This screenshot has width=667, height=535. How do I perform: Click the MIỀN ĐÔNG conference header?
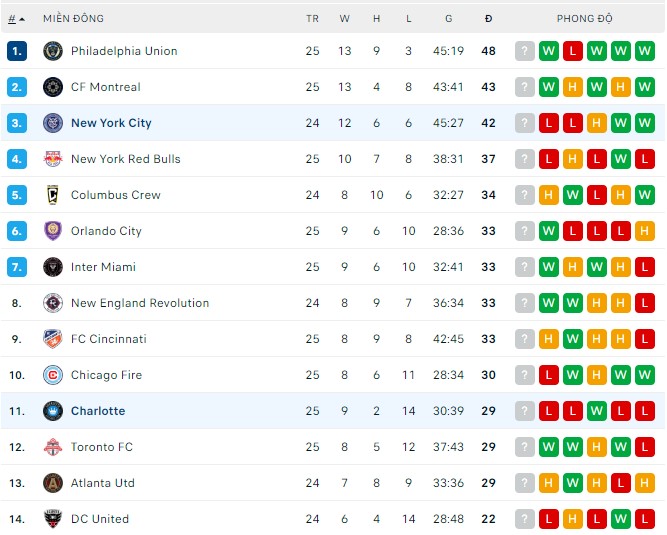click(x=73, y=19)
